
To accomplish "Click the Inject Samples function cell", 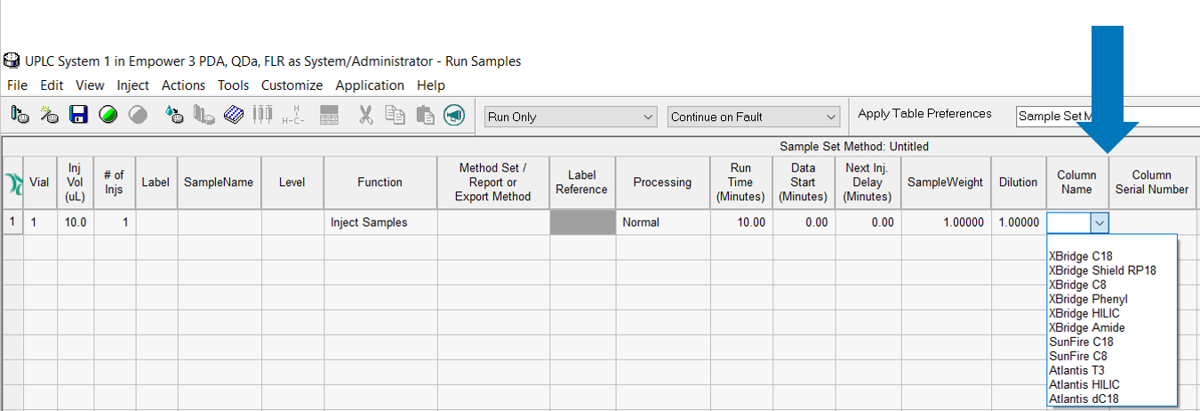I will pyautogui.click(x=380, y=223).
